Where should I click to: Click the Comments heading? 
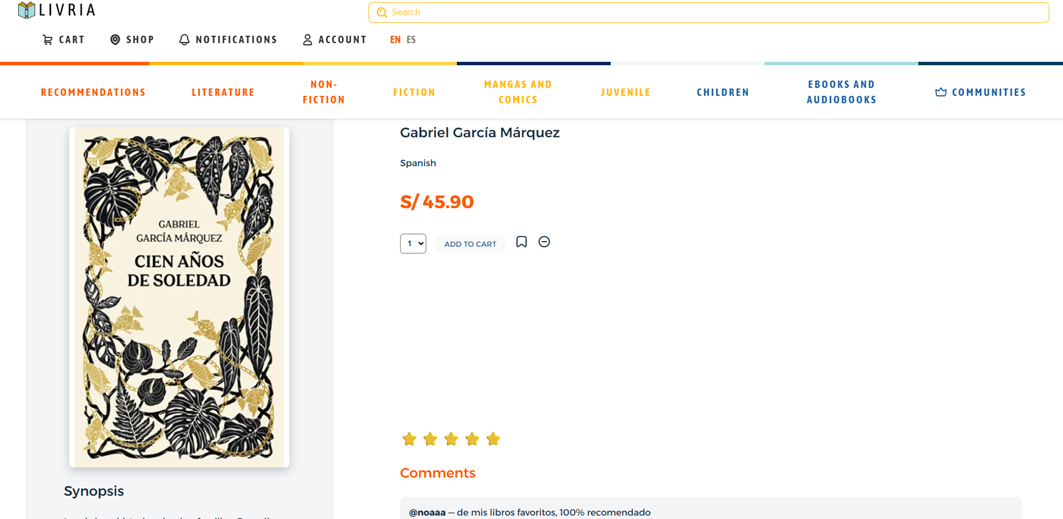(x=438, y=473)
